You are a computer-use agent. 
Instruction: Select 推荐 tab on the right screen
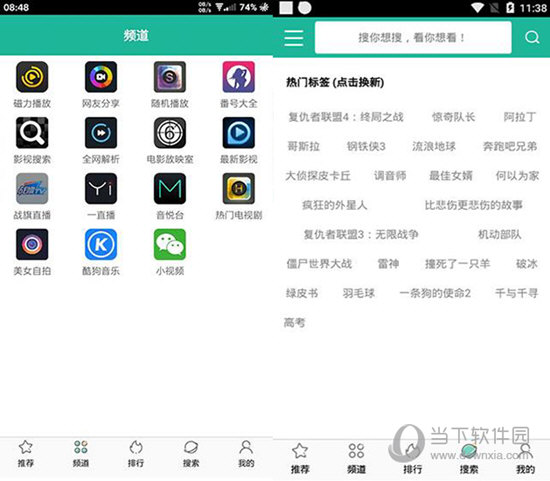pos(300,459)
